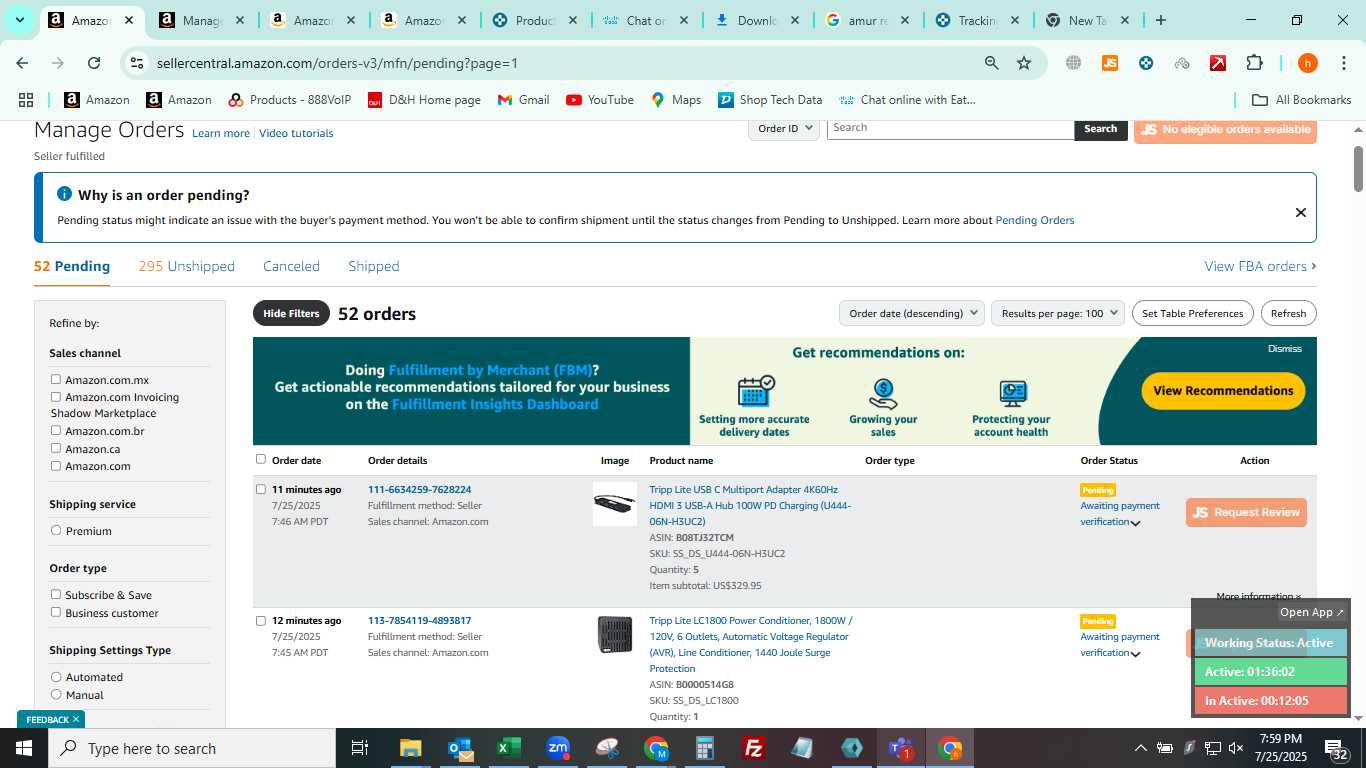Expand Awaiting payment verification for LC1800 order
This screenshot has height=768, width=1366.
[1135, 654]
